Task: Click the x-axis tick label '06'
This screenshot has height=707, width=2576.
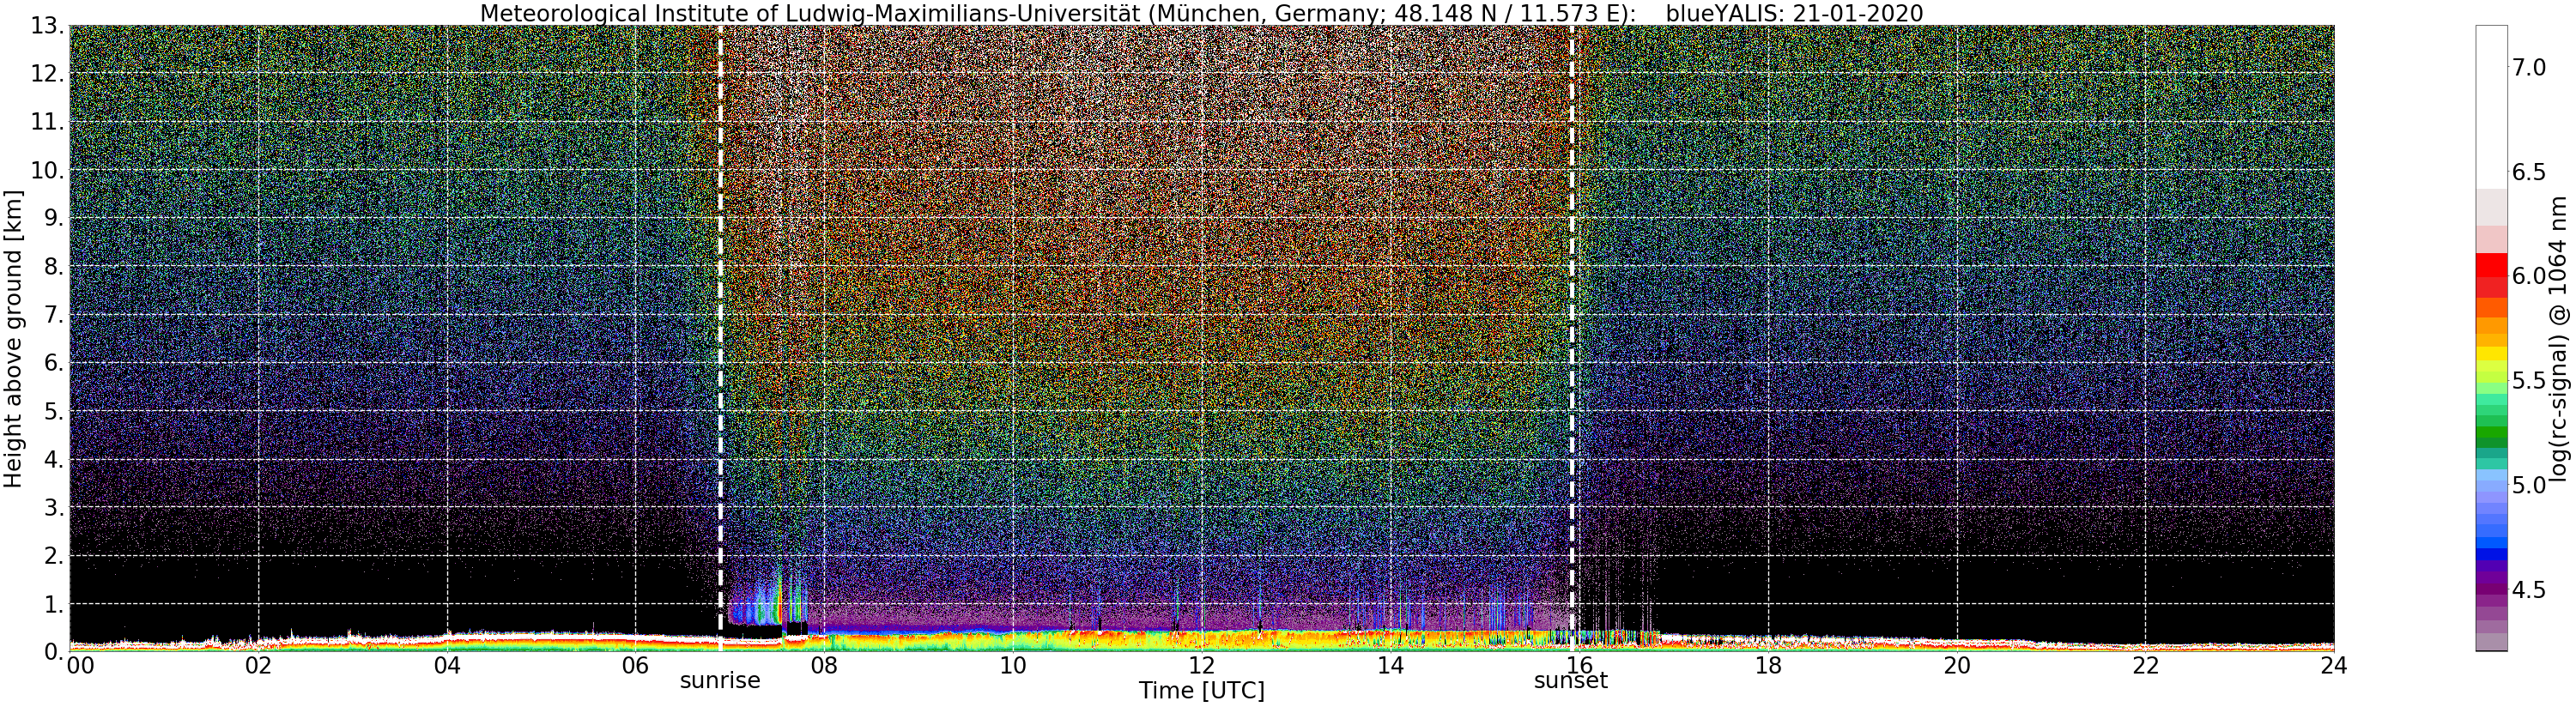Action: point(635,666)
